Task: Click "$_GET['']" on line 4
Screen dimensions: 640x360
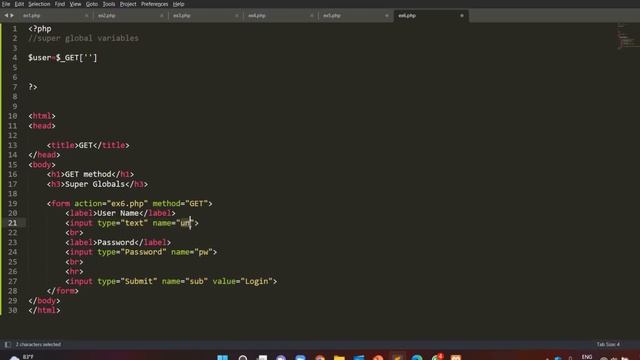Action: [77, 58]
